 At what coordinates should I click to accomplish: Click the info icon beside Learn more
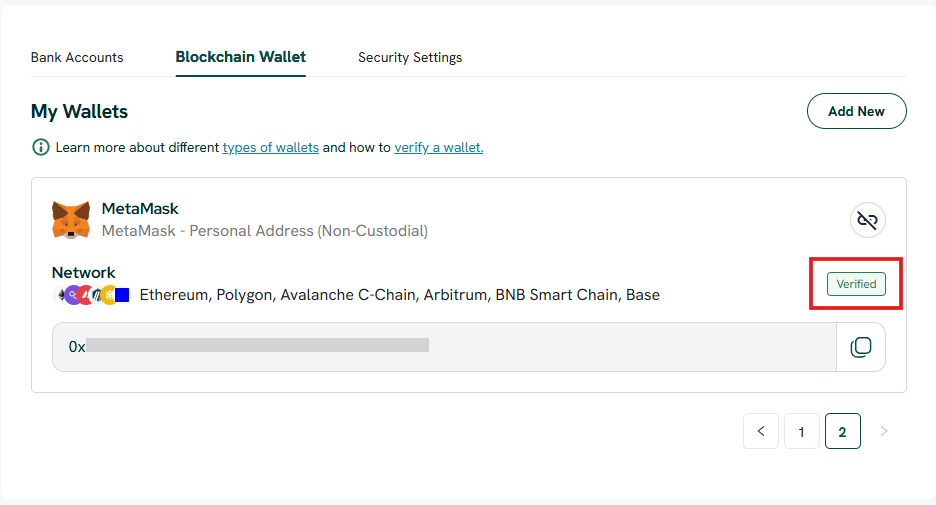coord(41,147)
